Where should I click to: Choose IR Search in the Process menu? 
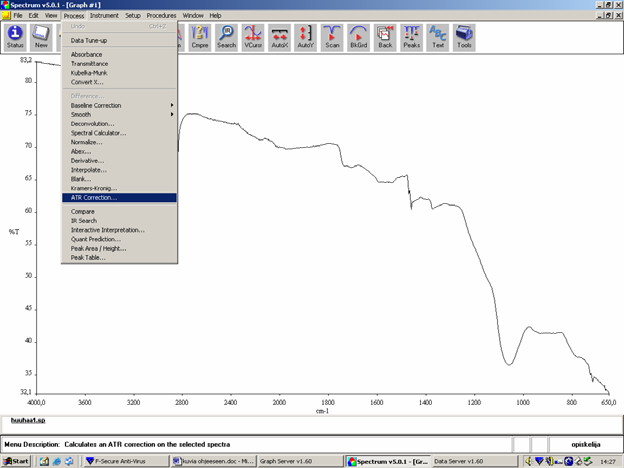(x=119, y=221)
